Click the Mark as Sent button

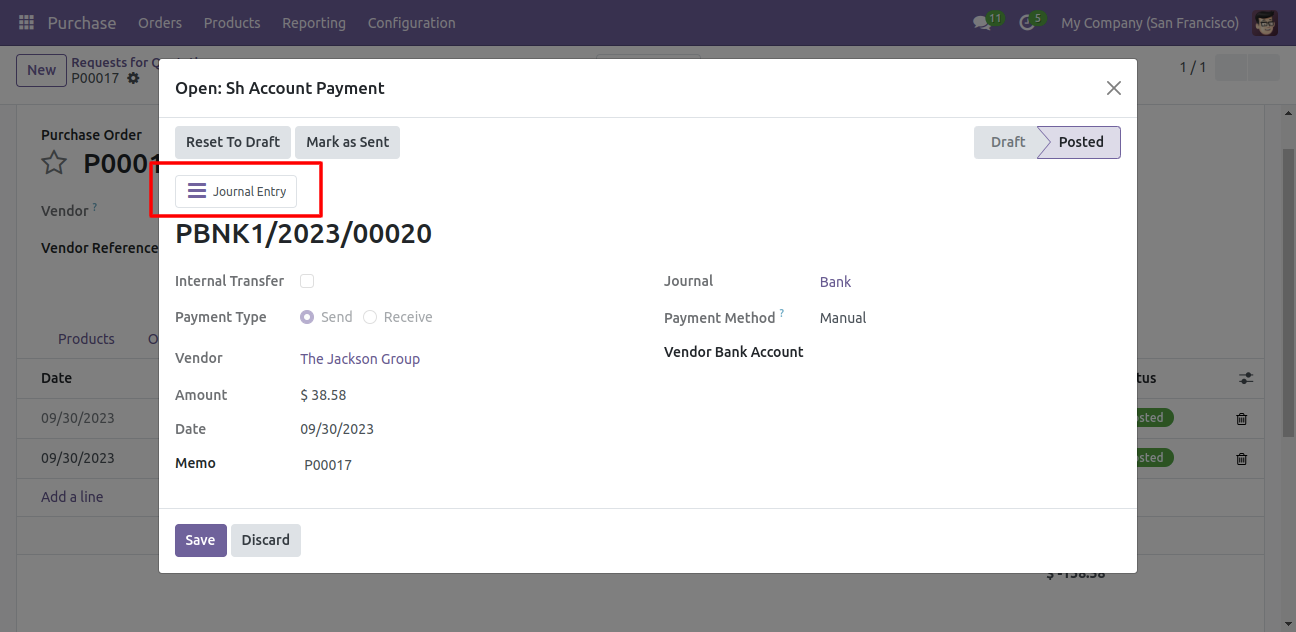[x=347, y=142]
